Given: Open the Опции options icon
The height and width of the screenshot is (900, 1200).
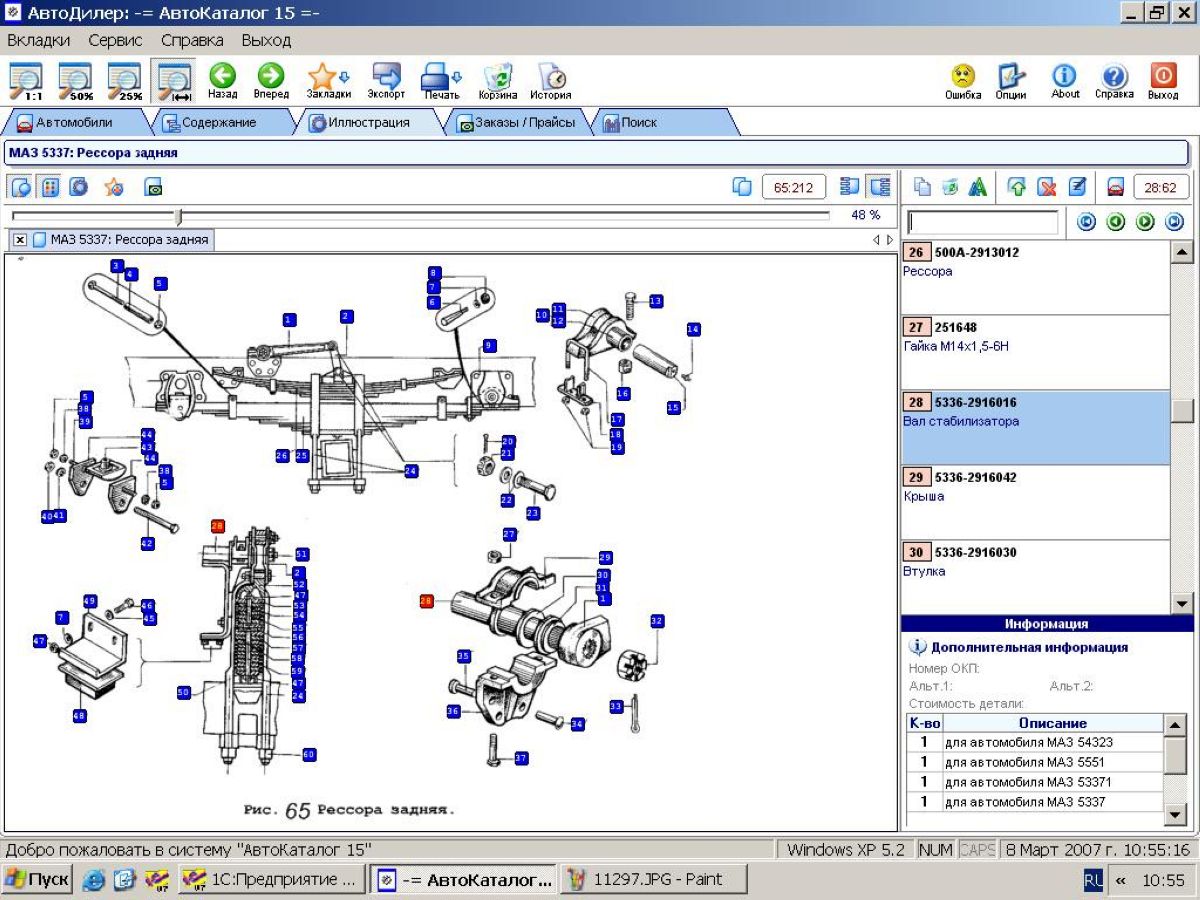Looking at the screenshot, I should click(1011, 81).
